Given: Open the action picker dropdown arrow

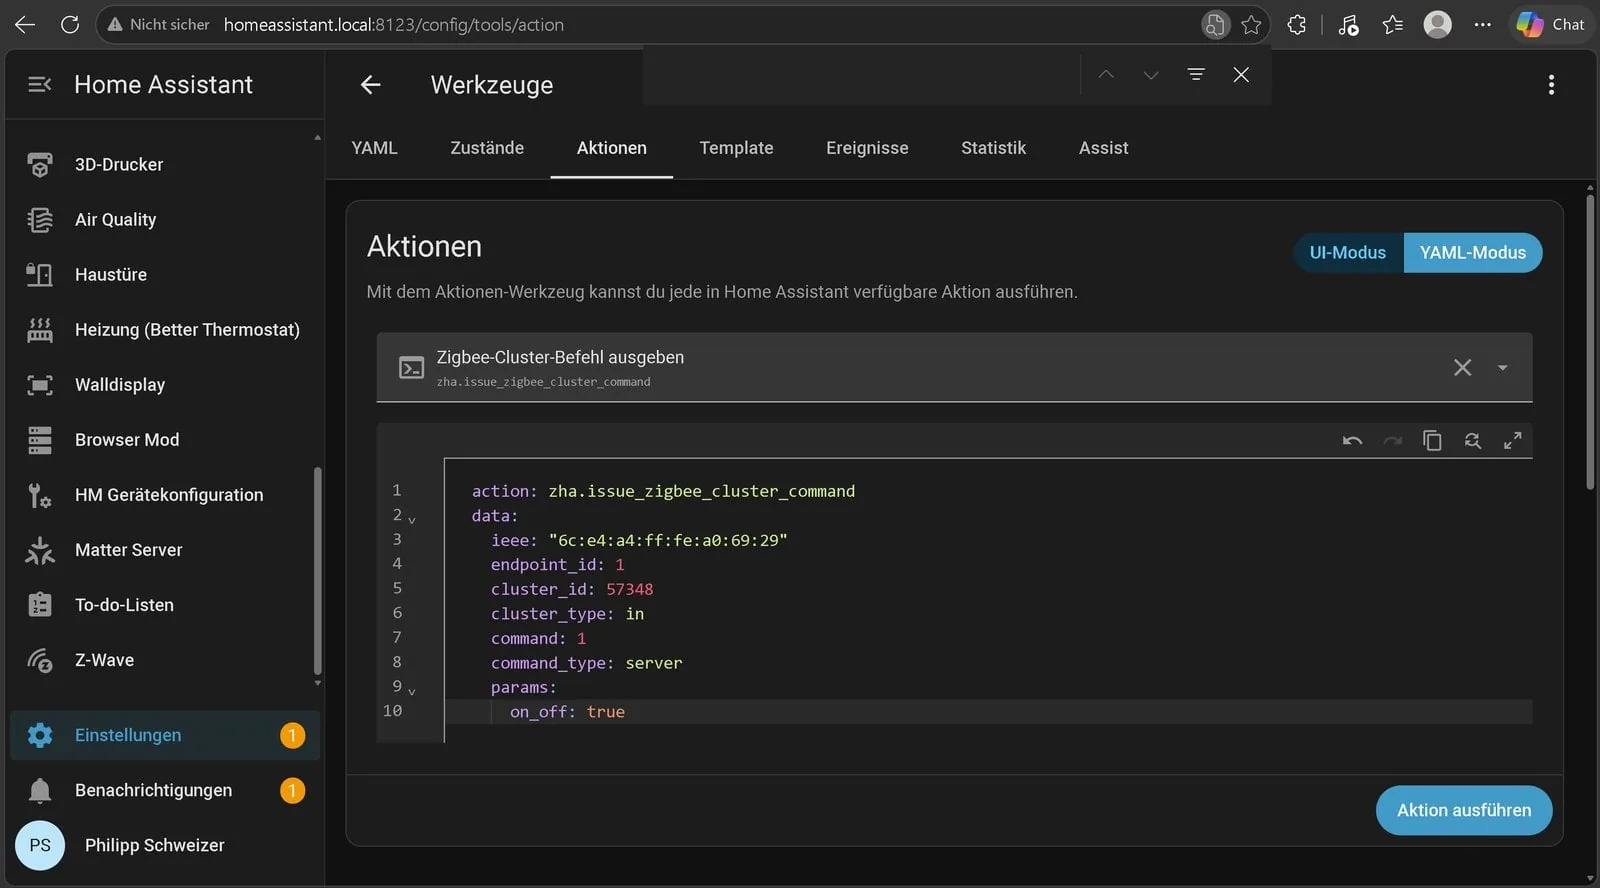Looking at the screenshot, I should point(1502,367).
